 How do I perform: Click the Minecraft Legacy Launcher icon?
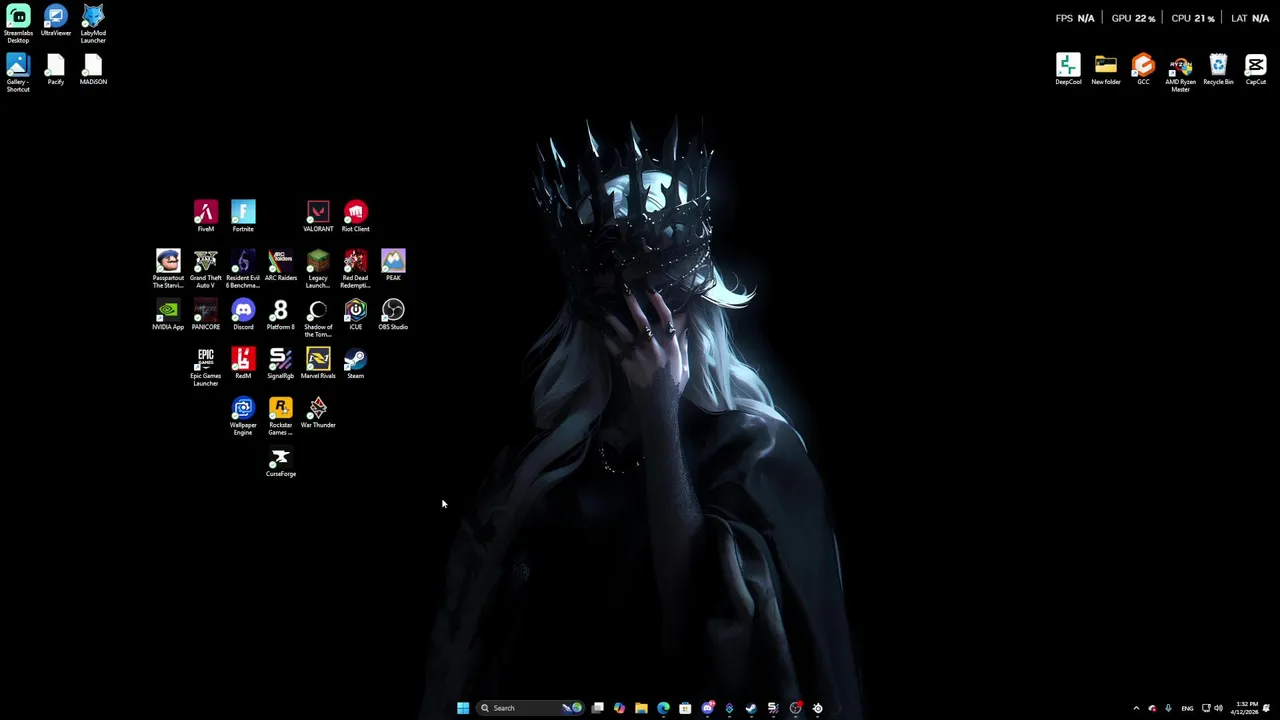point(318,269)
